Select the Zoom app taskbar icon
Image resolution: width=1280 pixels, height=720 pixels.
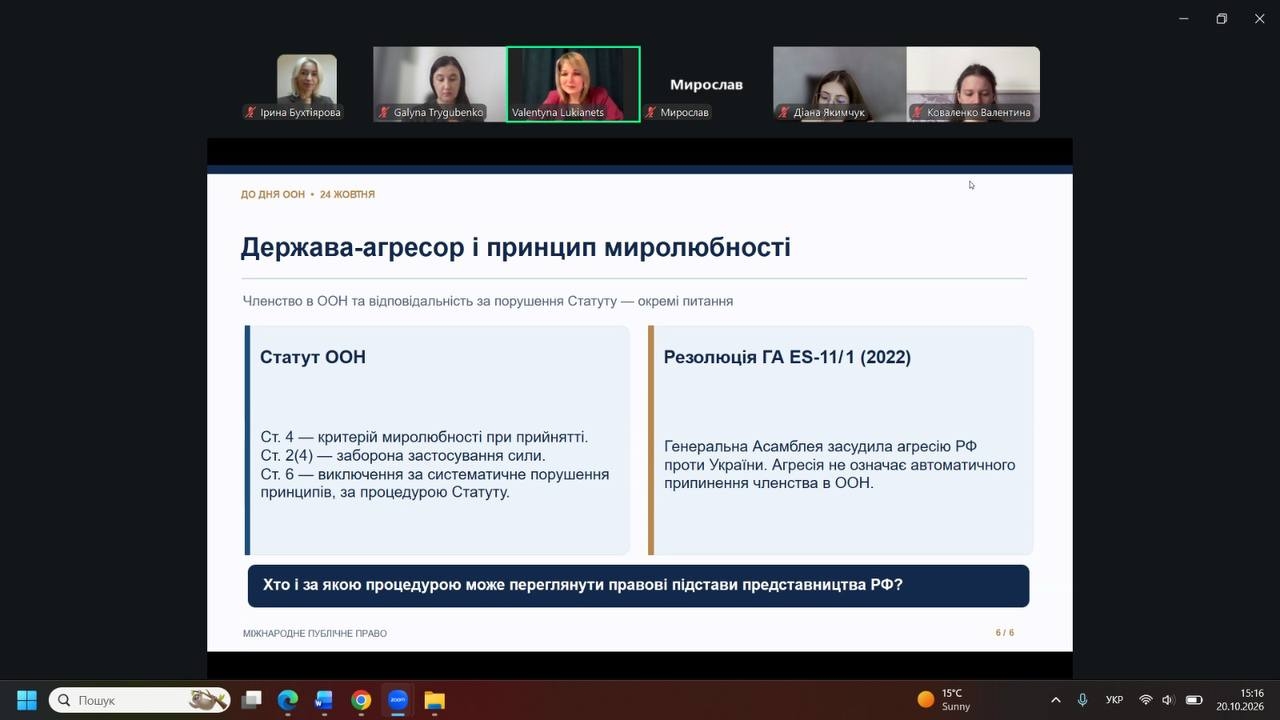pos(398,700)
